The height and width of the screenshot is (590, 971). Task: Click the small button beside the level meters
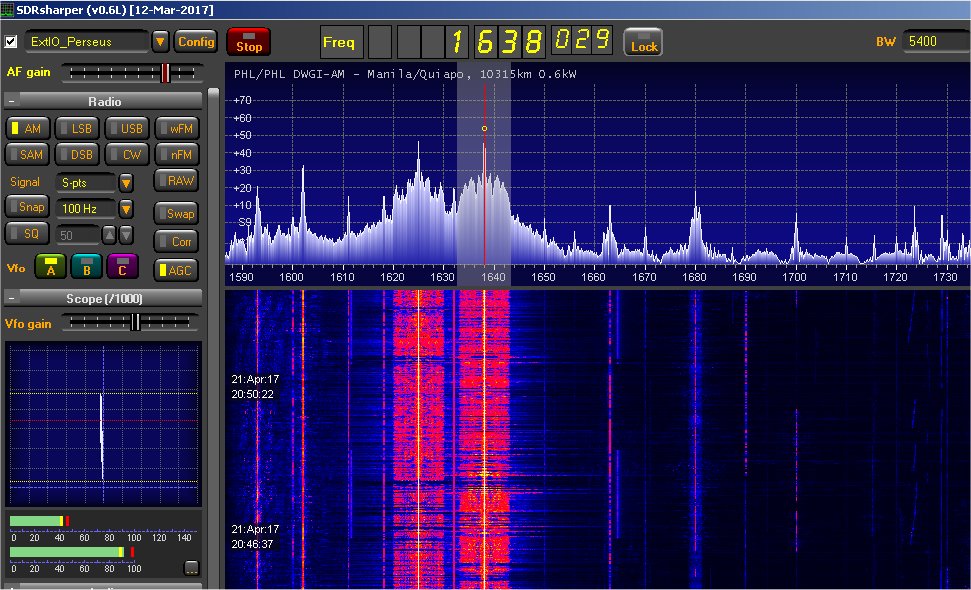(191, 568)
